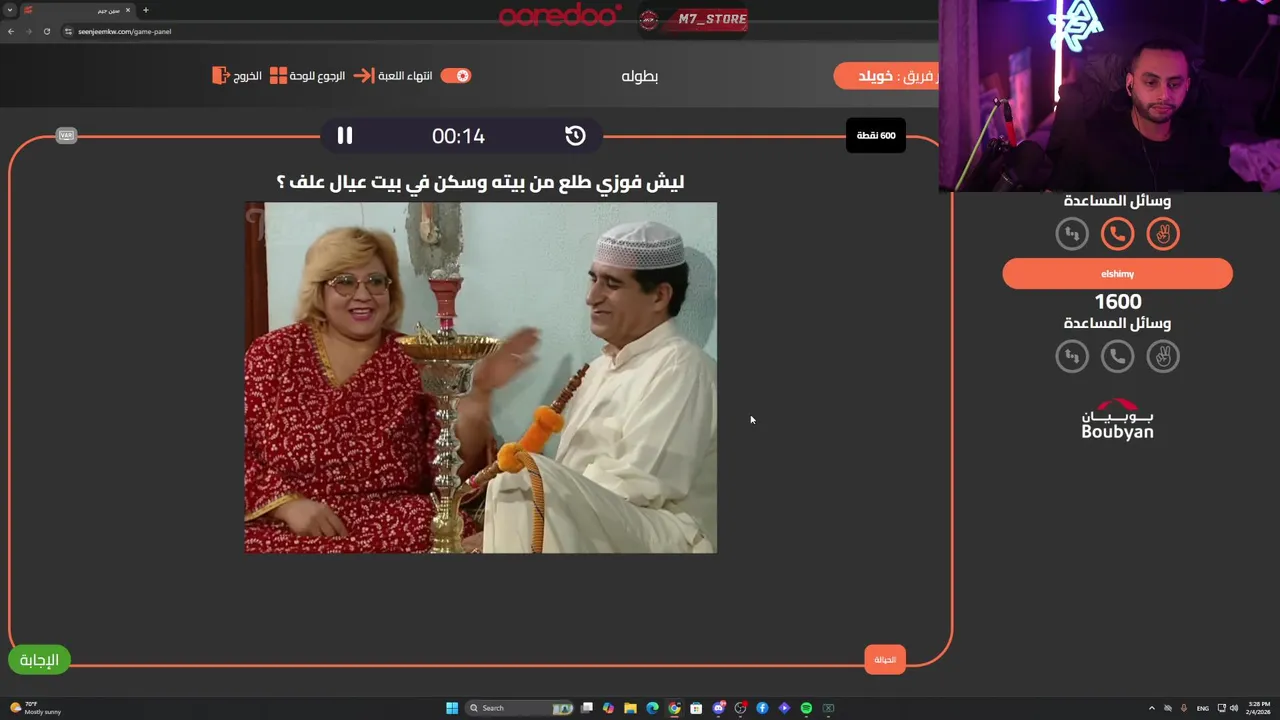Open Spotify from the taskbar
Image resolution: width=1280 pixels, height=720 pixels.
pos(806,708)
